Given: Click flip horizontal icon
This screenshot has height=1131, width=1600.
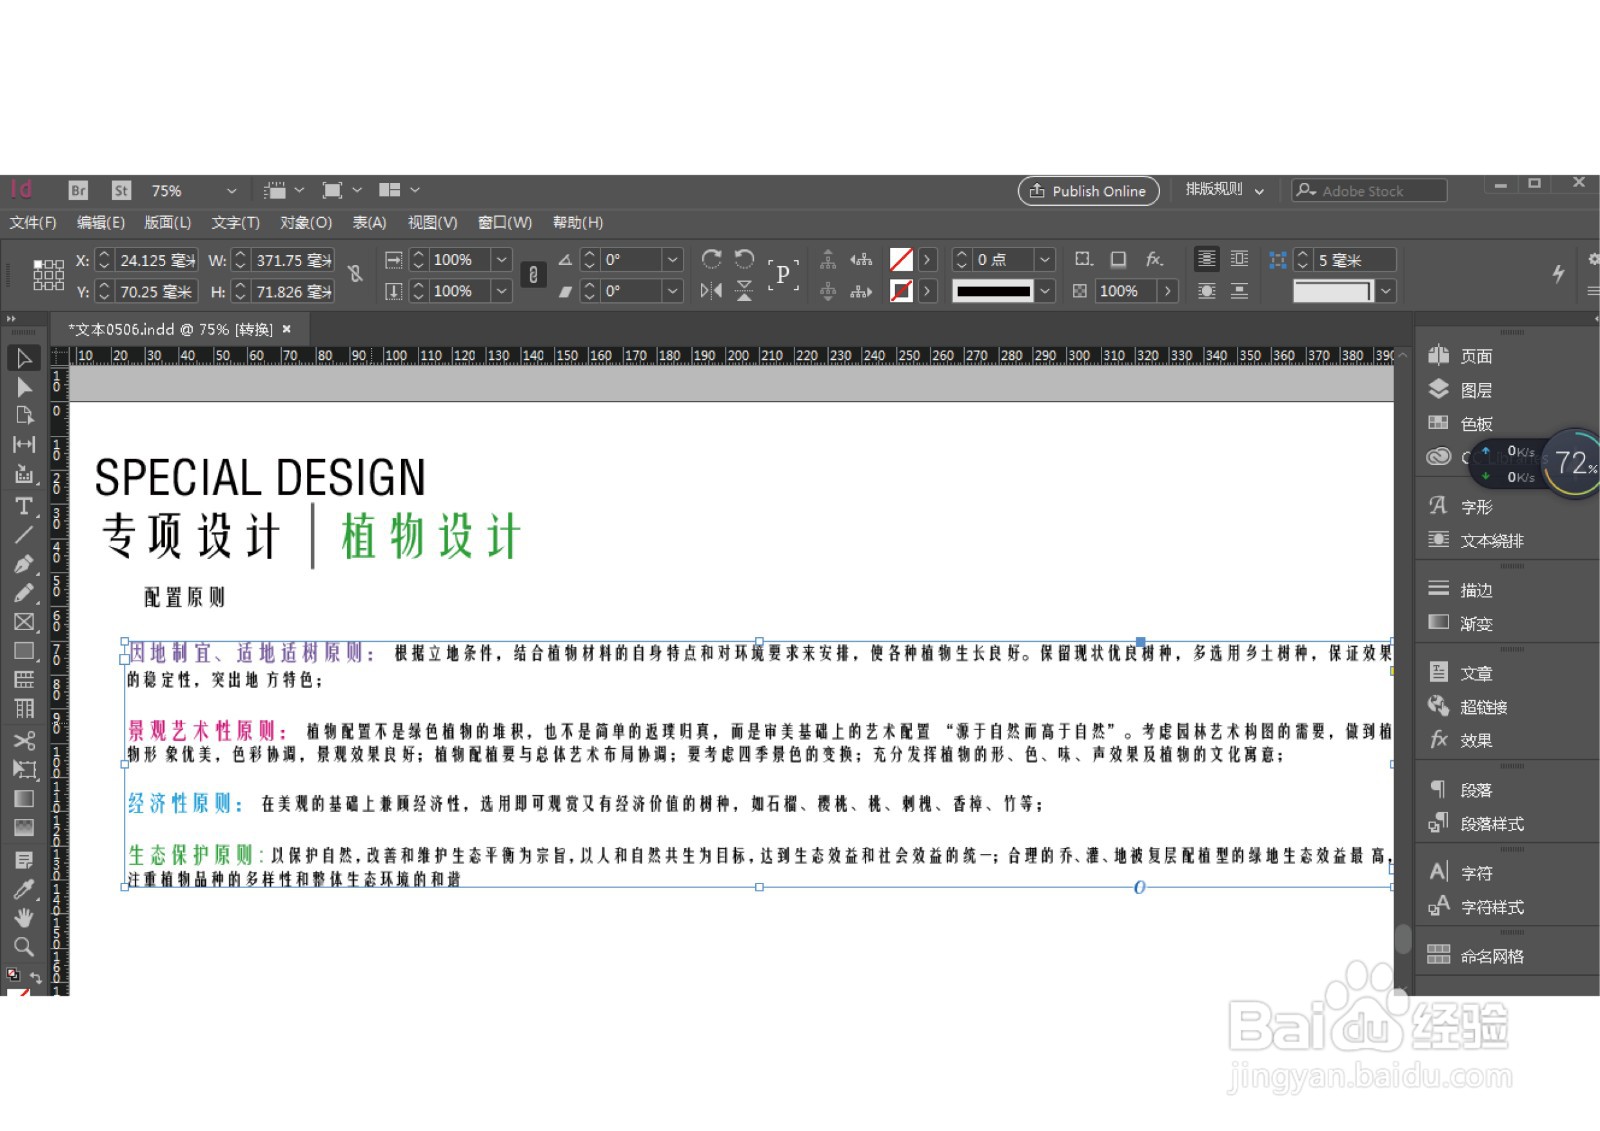Looking at the screenshot, I should click(711, 290).
